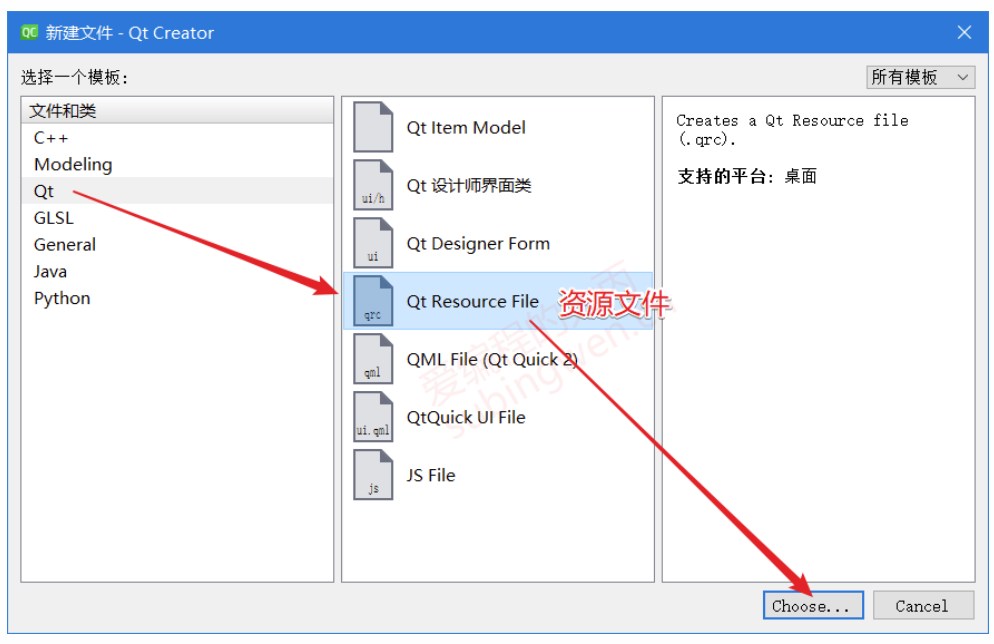
Task: Click the ui/h designer class file icon
Action: 373,185
